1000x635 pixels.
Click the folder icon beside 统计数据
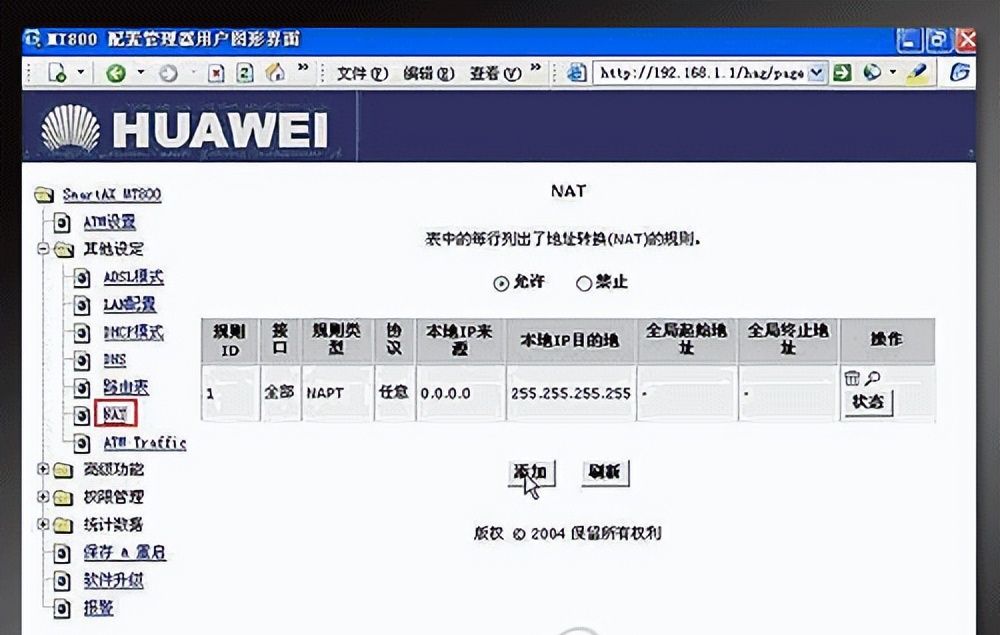pyautogui.click(x=63, y=525)
